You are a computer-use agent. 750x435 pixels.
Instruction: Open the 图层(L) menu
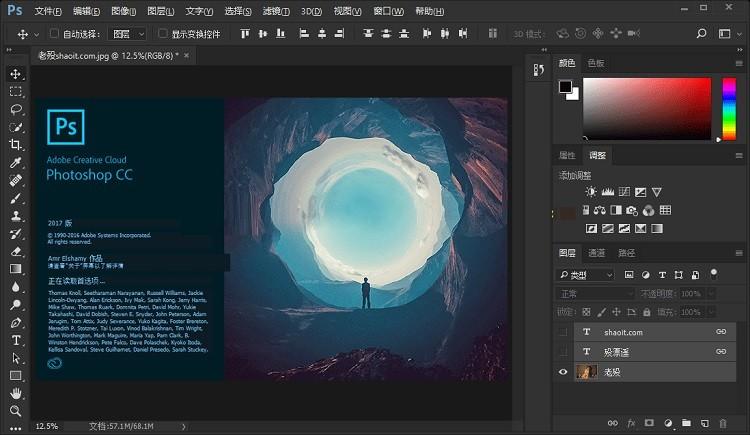click(161, 11)
